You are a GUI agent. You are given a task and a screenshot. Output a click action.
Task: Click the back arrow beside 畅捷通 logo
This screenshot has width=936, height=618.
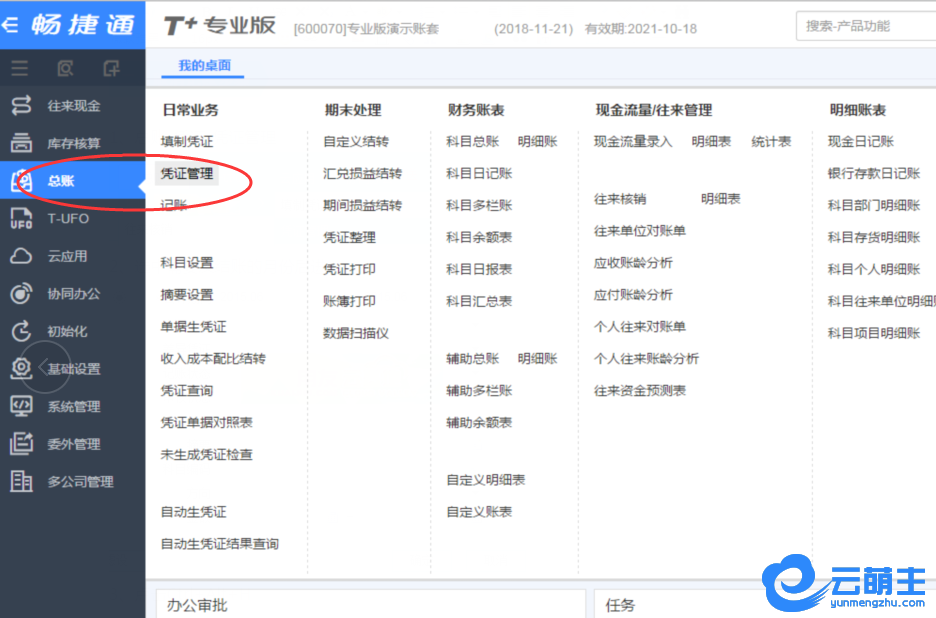[x=10, y=25]
